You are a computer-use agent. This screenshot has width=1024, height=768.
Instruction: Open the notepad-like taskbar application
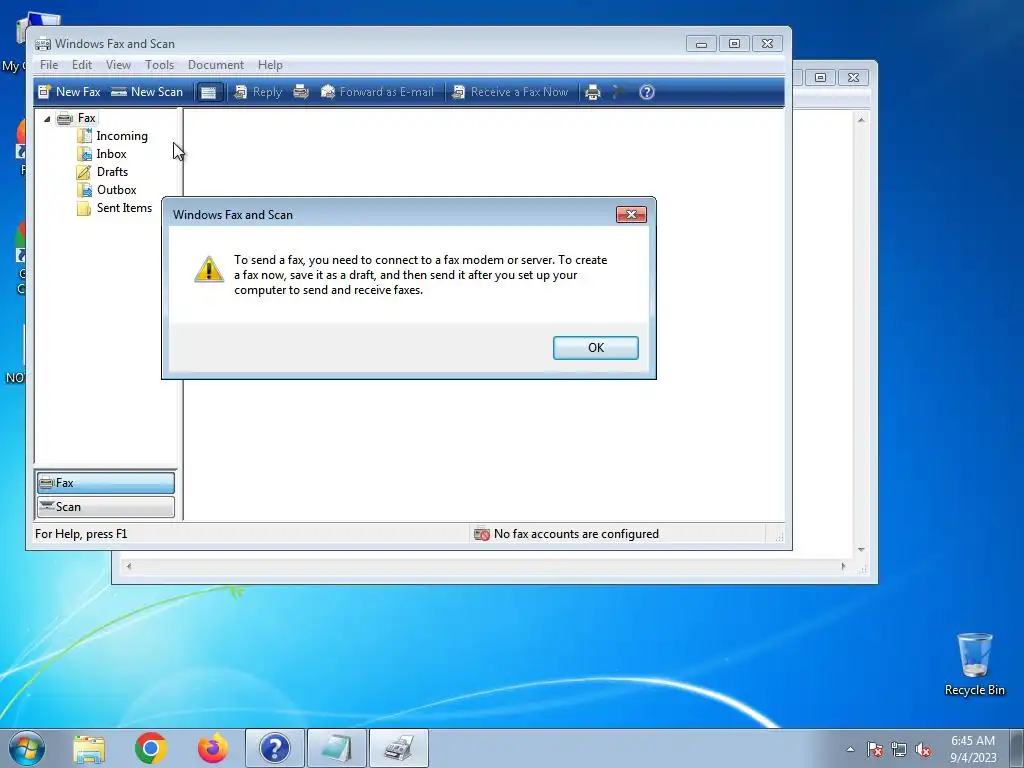(x=337, y=748)
